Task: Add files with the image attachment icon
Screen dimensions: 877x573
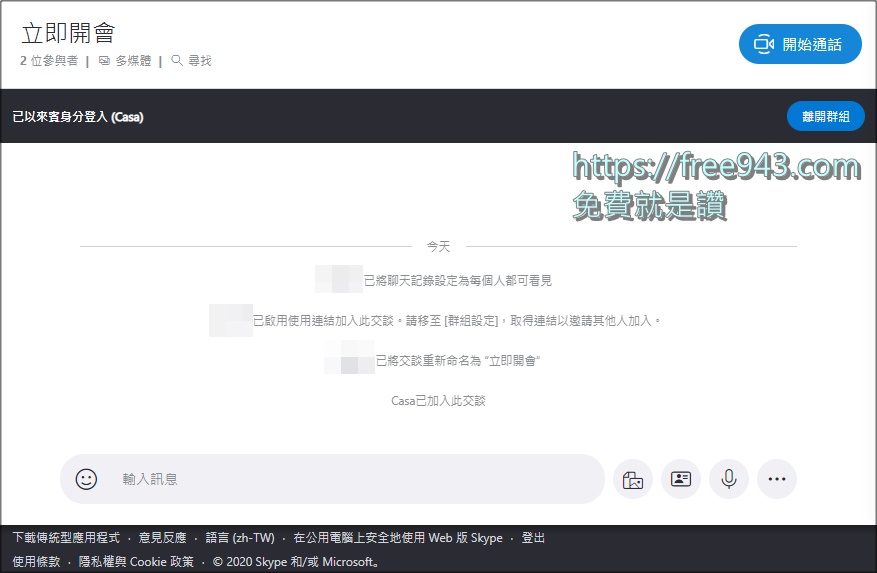Action: [633, 479]
